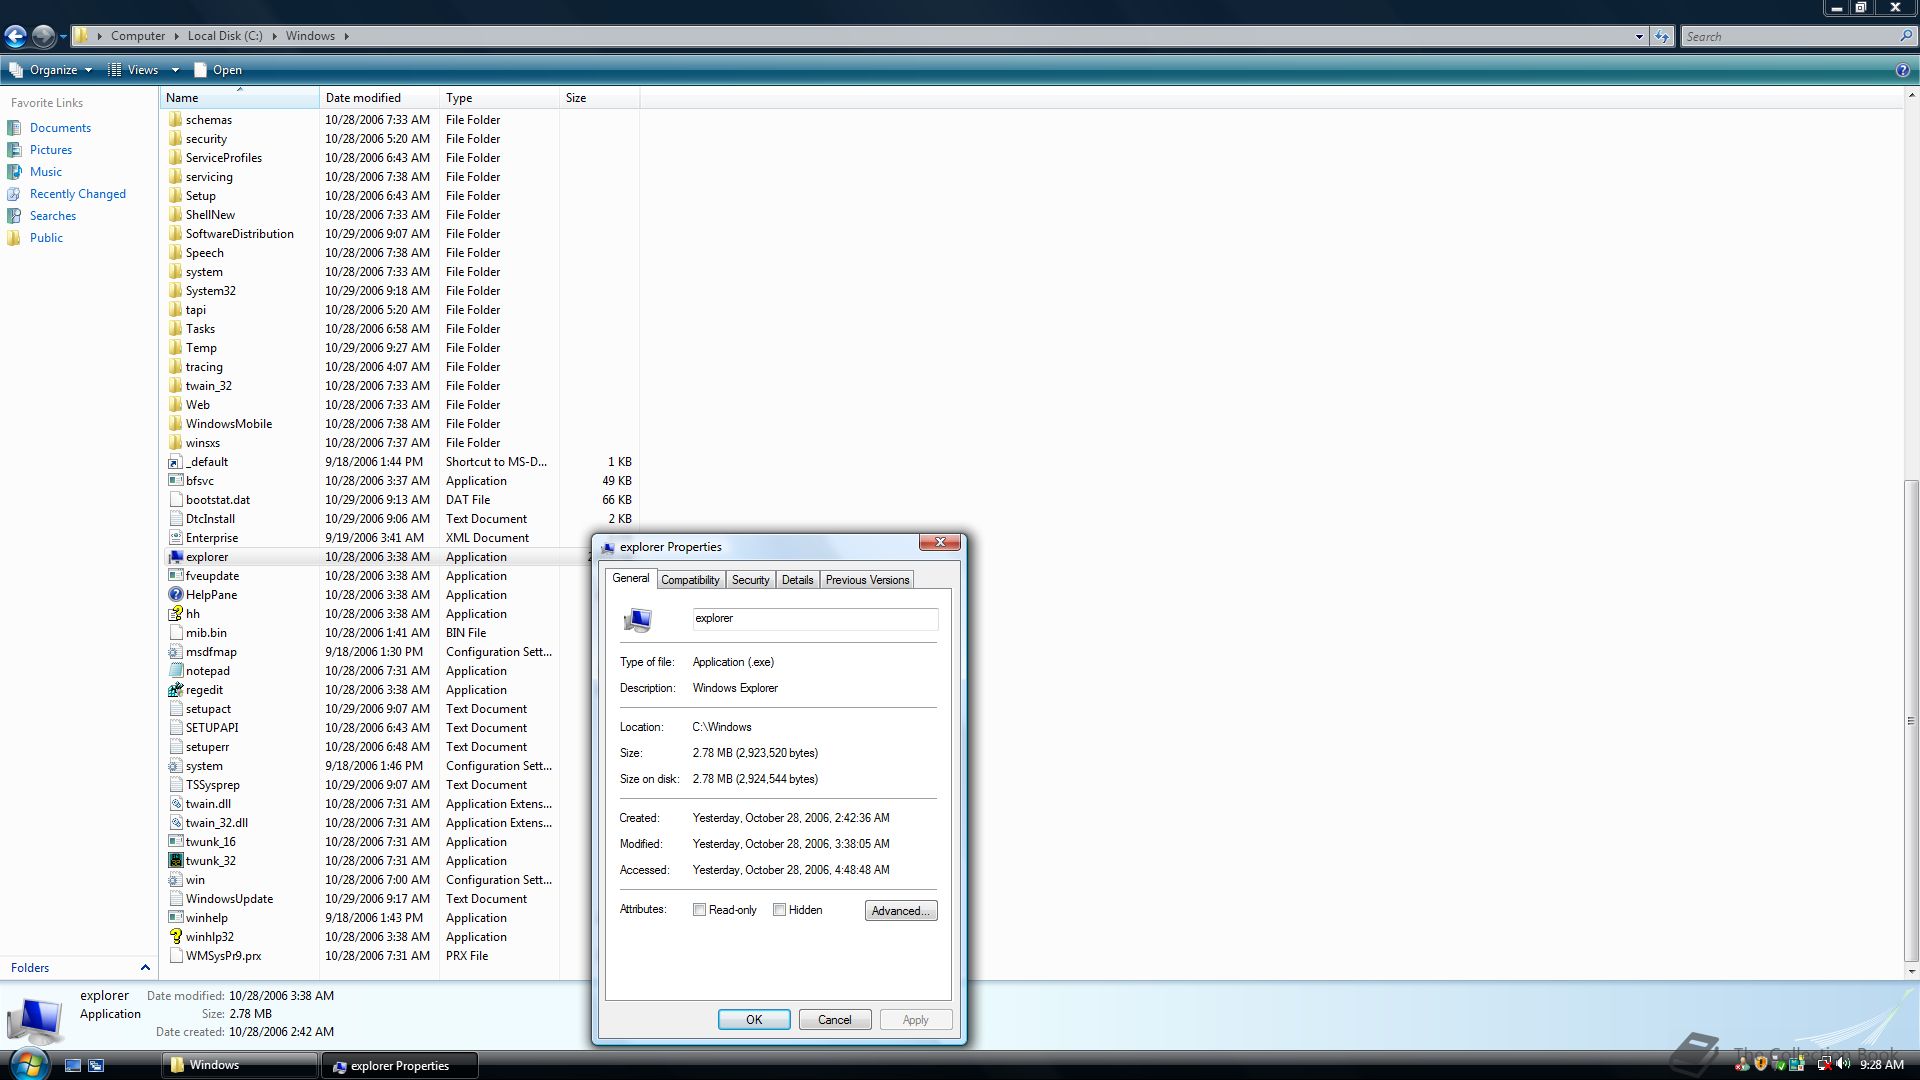Switch to the Previous Versions tab

(x=867, y=580)
